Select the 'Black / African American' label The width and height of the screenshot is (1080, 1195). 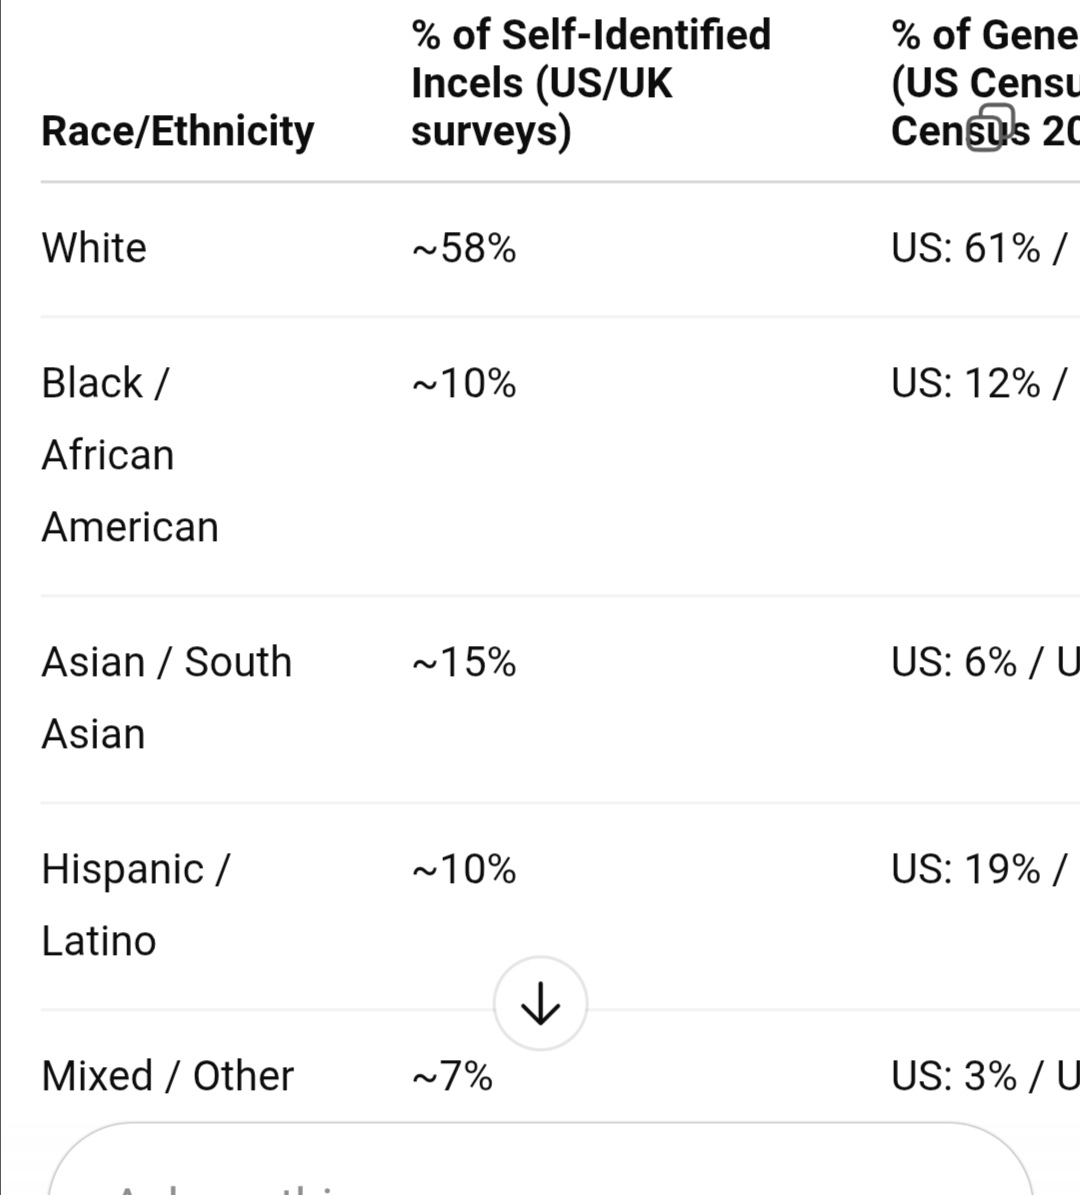[130, 455]
